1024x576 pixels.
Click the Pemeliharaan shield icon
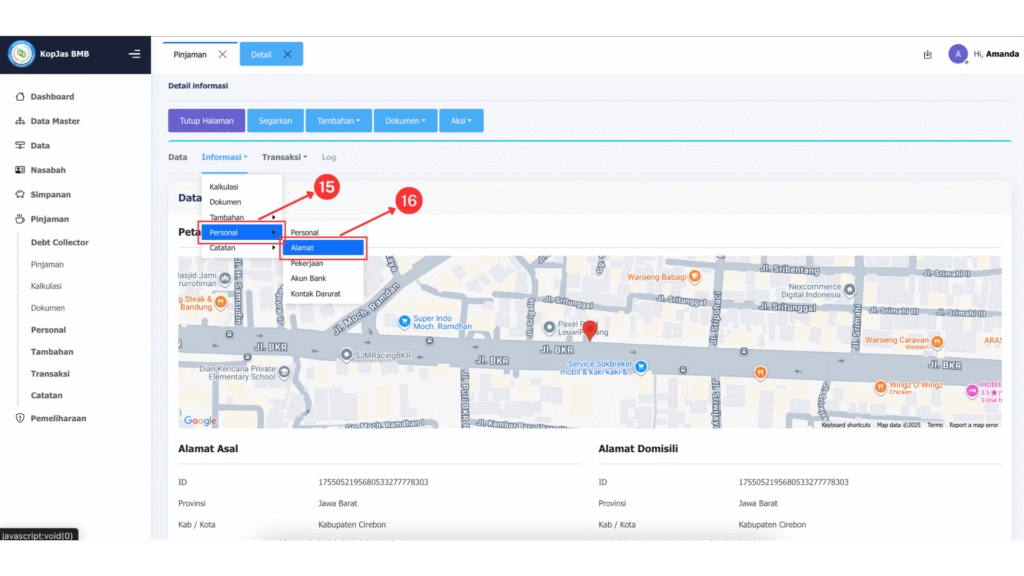20,418
